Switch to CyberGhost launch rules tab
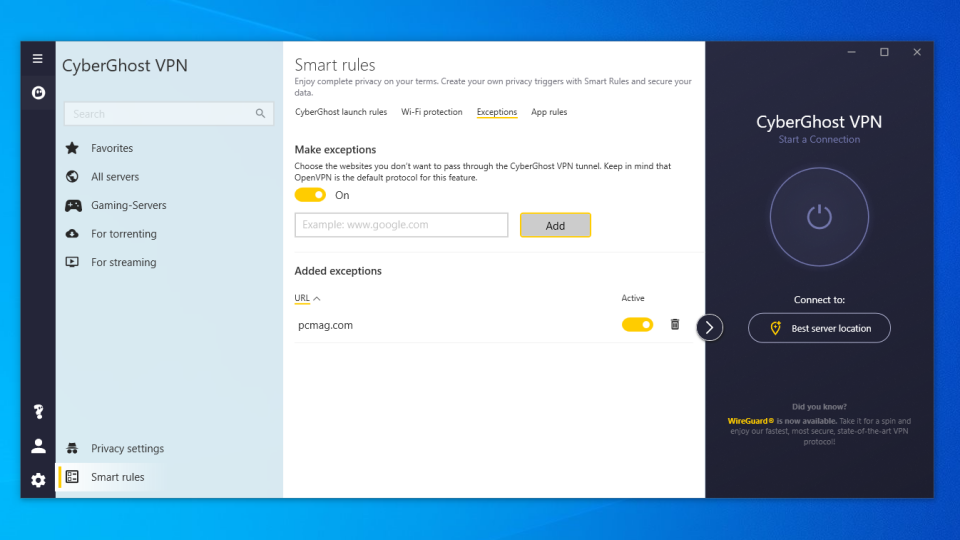Viewport: 960px width, 540px height. [x=341, y=112]
